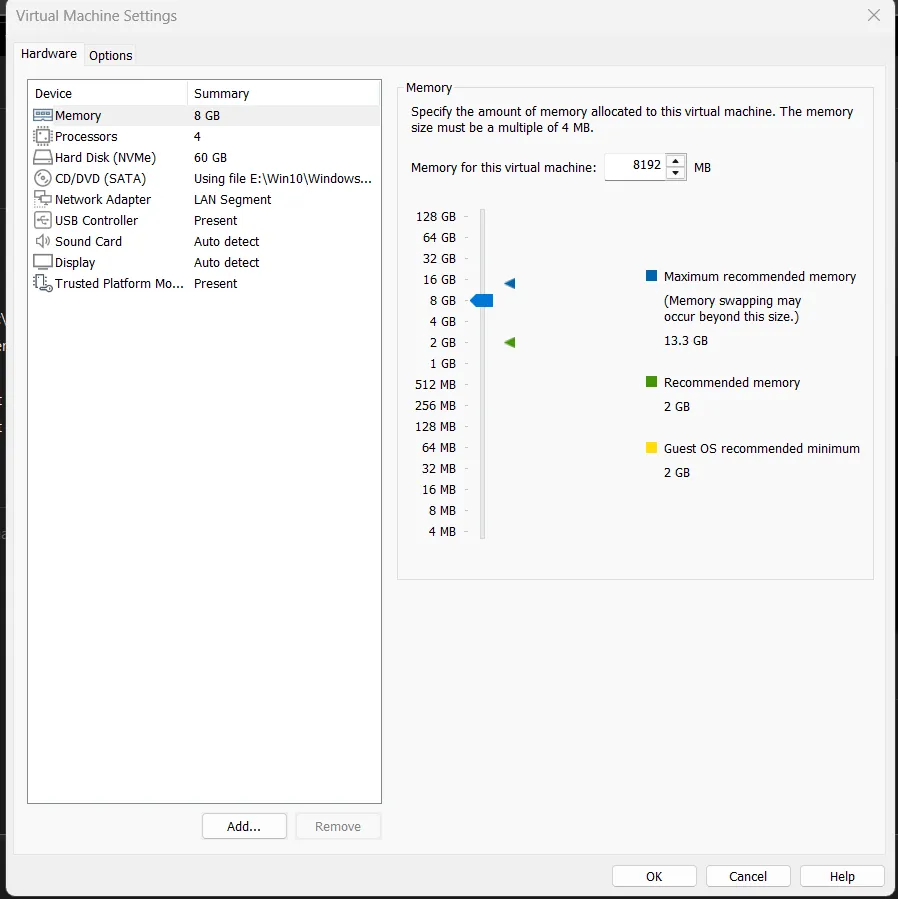The image size is (898, 899).
Task: Select the Hard Disk (NVMe) device label
Action: pyautogui.click(x=106, y=158)
